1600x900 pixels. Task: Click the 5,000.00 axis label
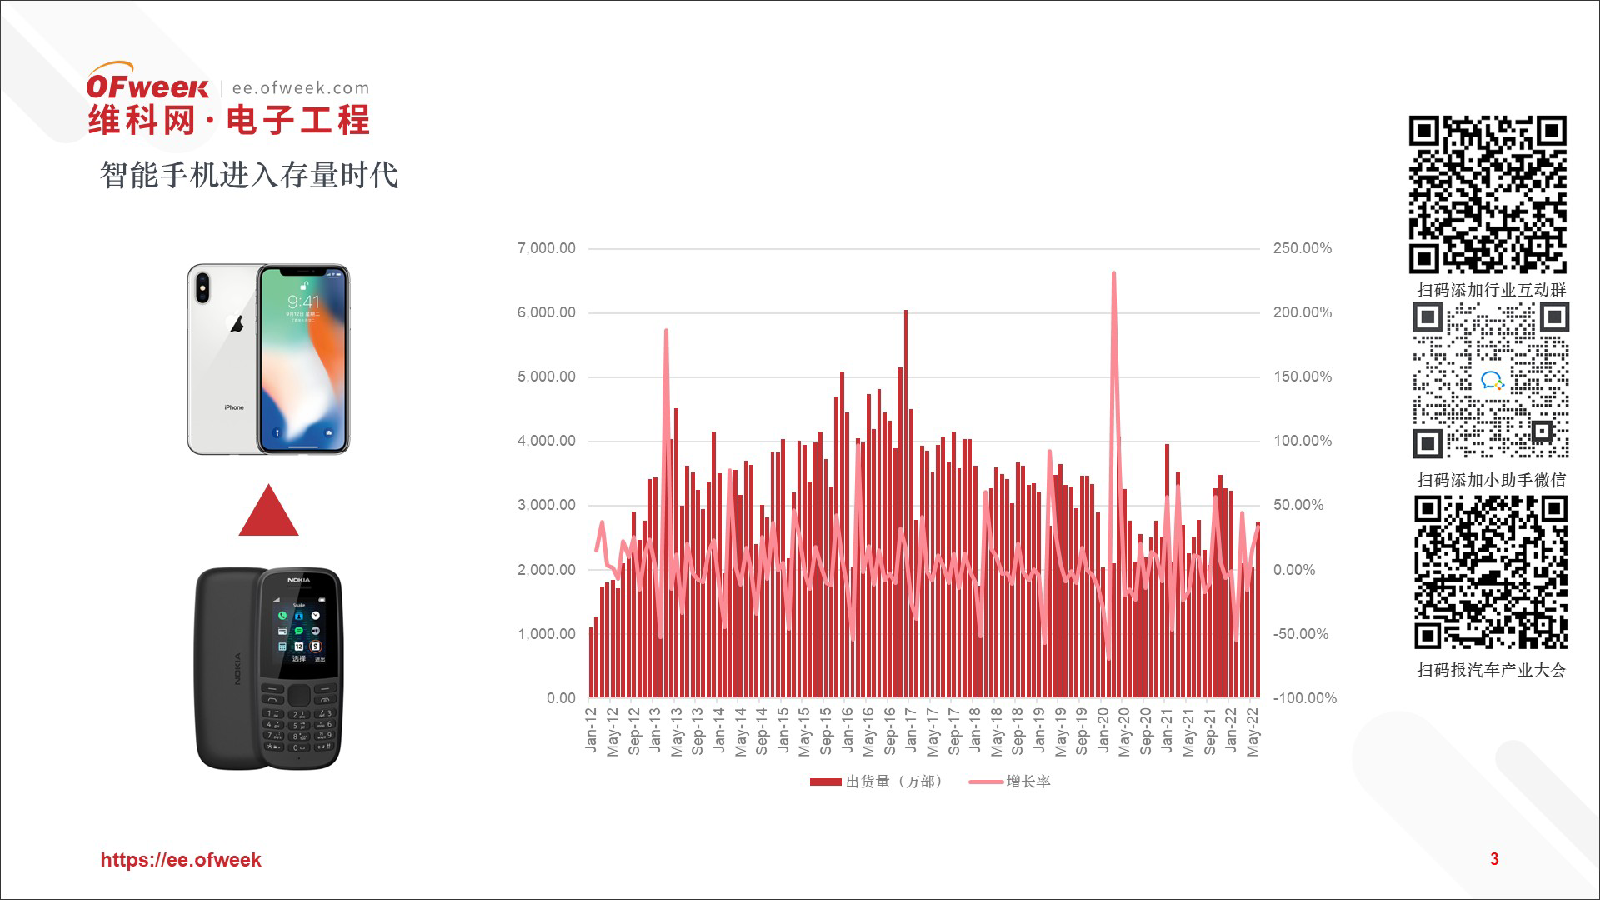click(x=546, y=377)
